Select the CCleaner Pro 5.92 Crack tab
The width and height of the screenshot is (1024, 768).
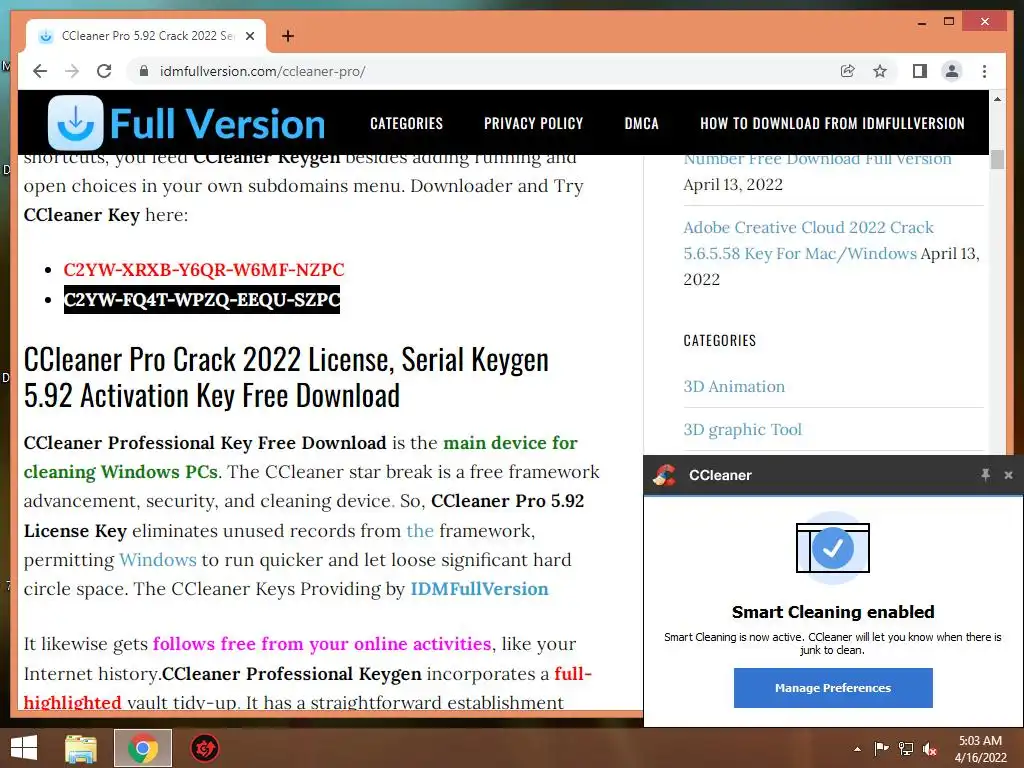point(146,36)
